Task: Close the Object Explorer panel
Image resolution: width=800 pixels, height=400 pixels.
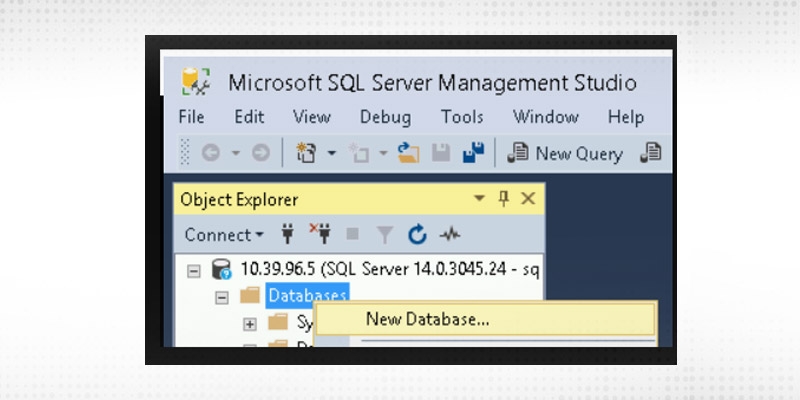Action: [x=528, y=198]
